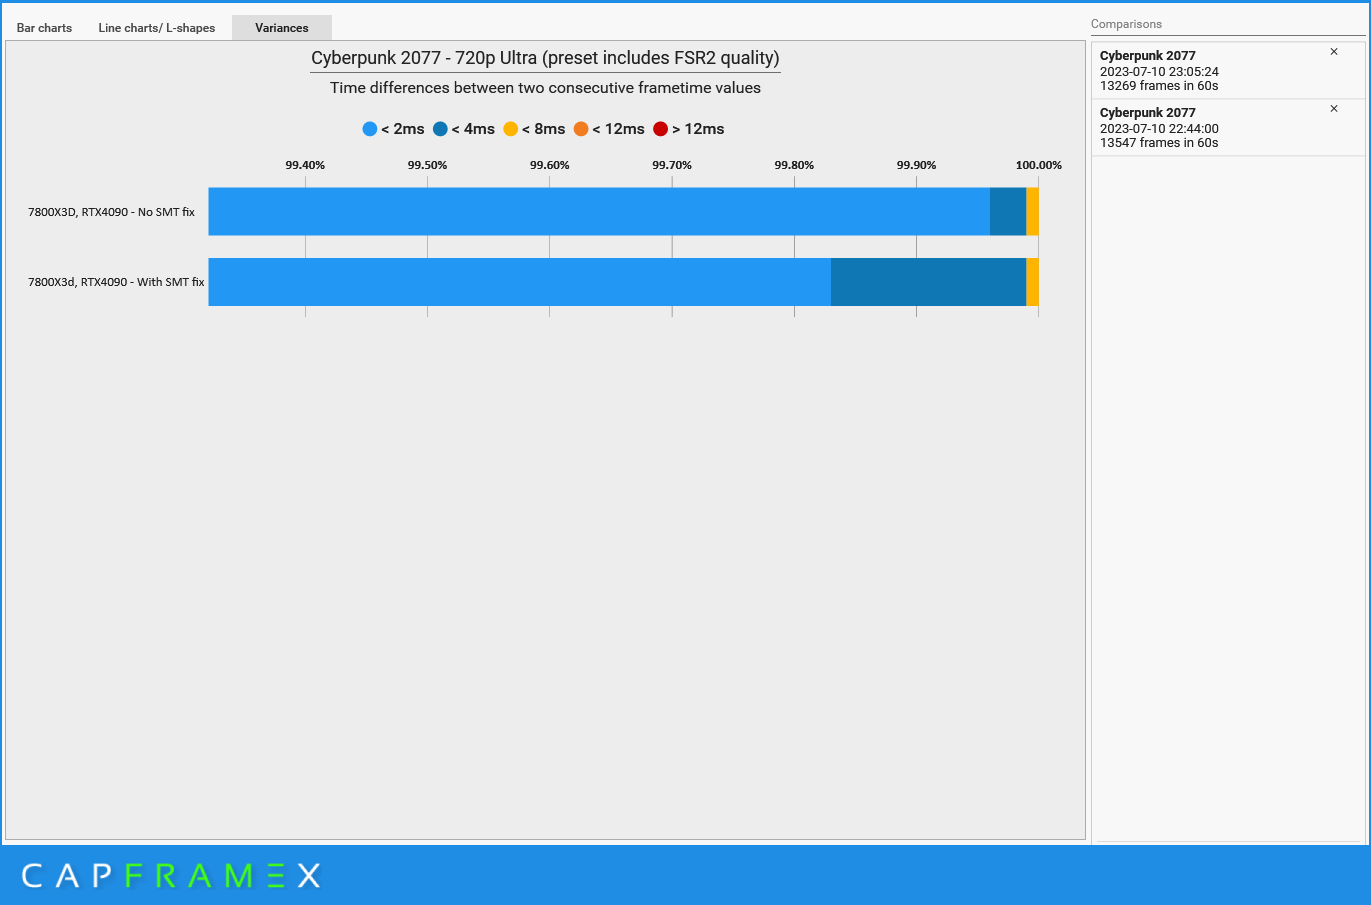Click the Comparisons panel header
1371x905 pixels.
pos(1126,24)
